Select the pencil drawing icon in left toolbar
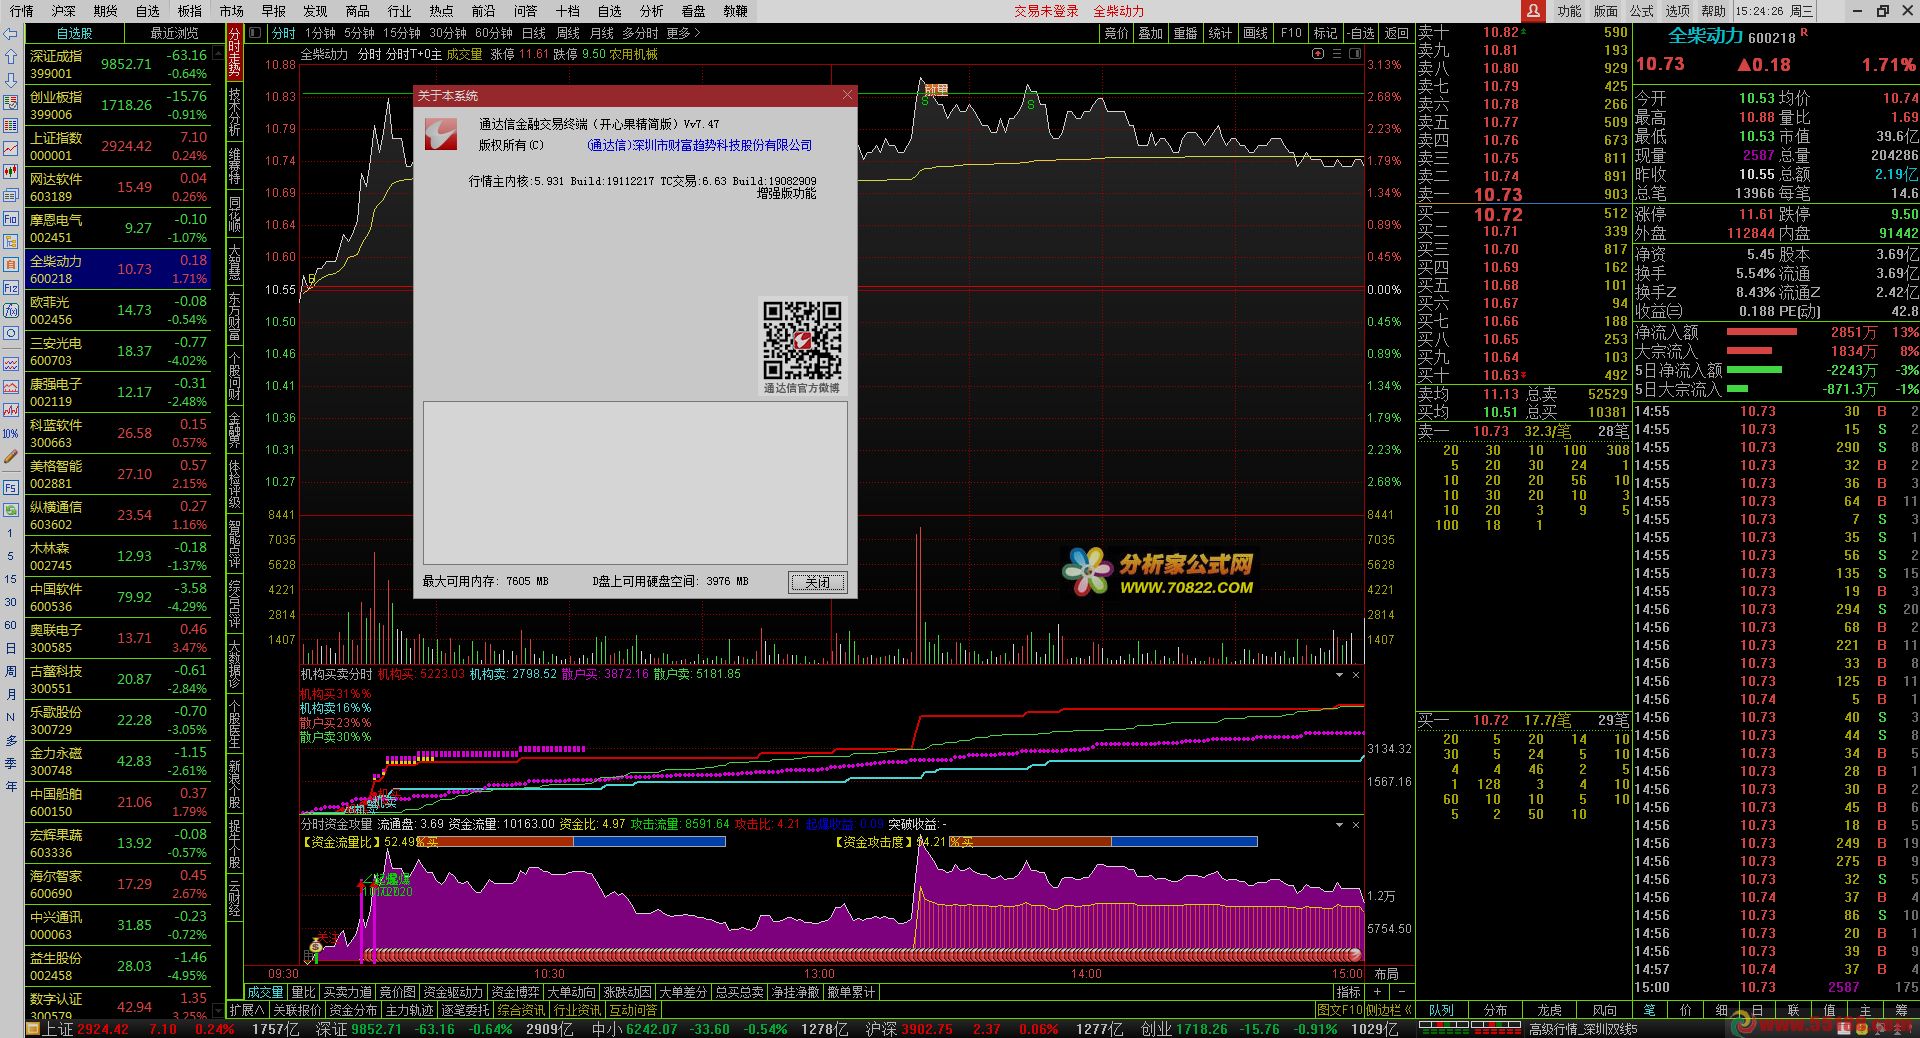 click(10, 456)
